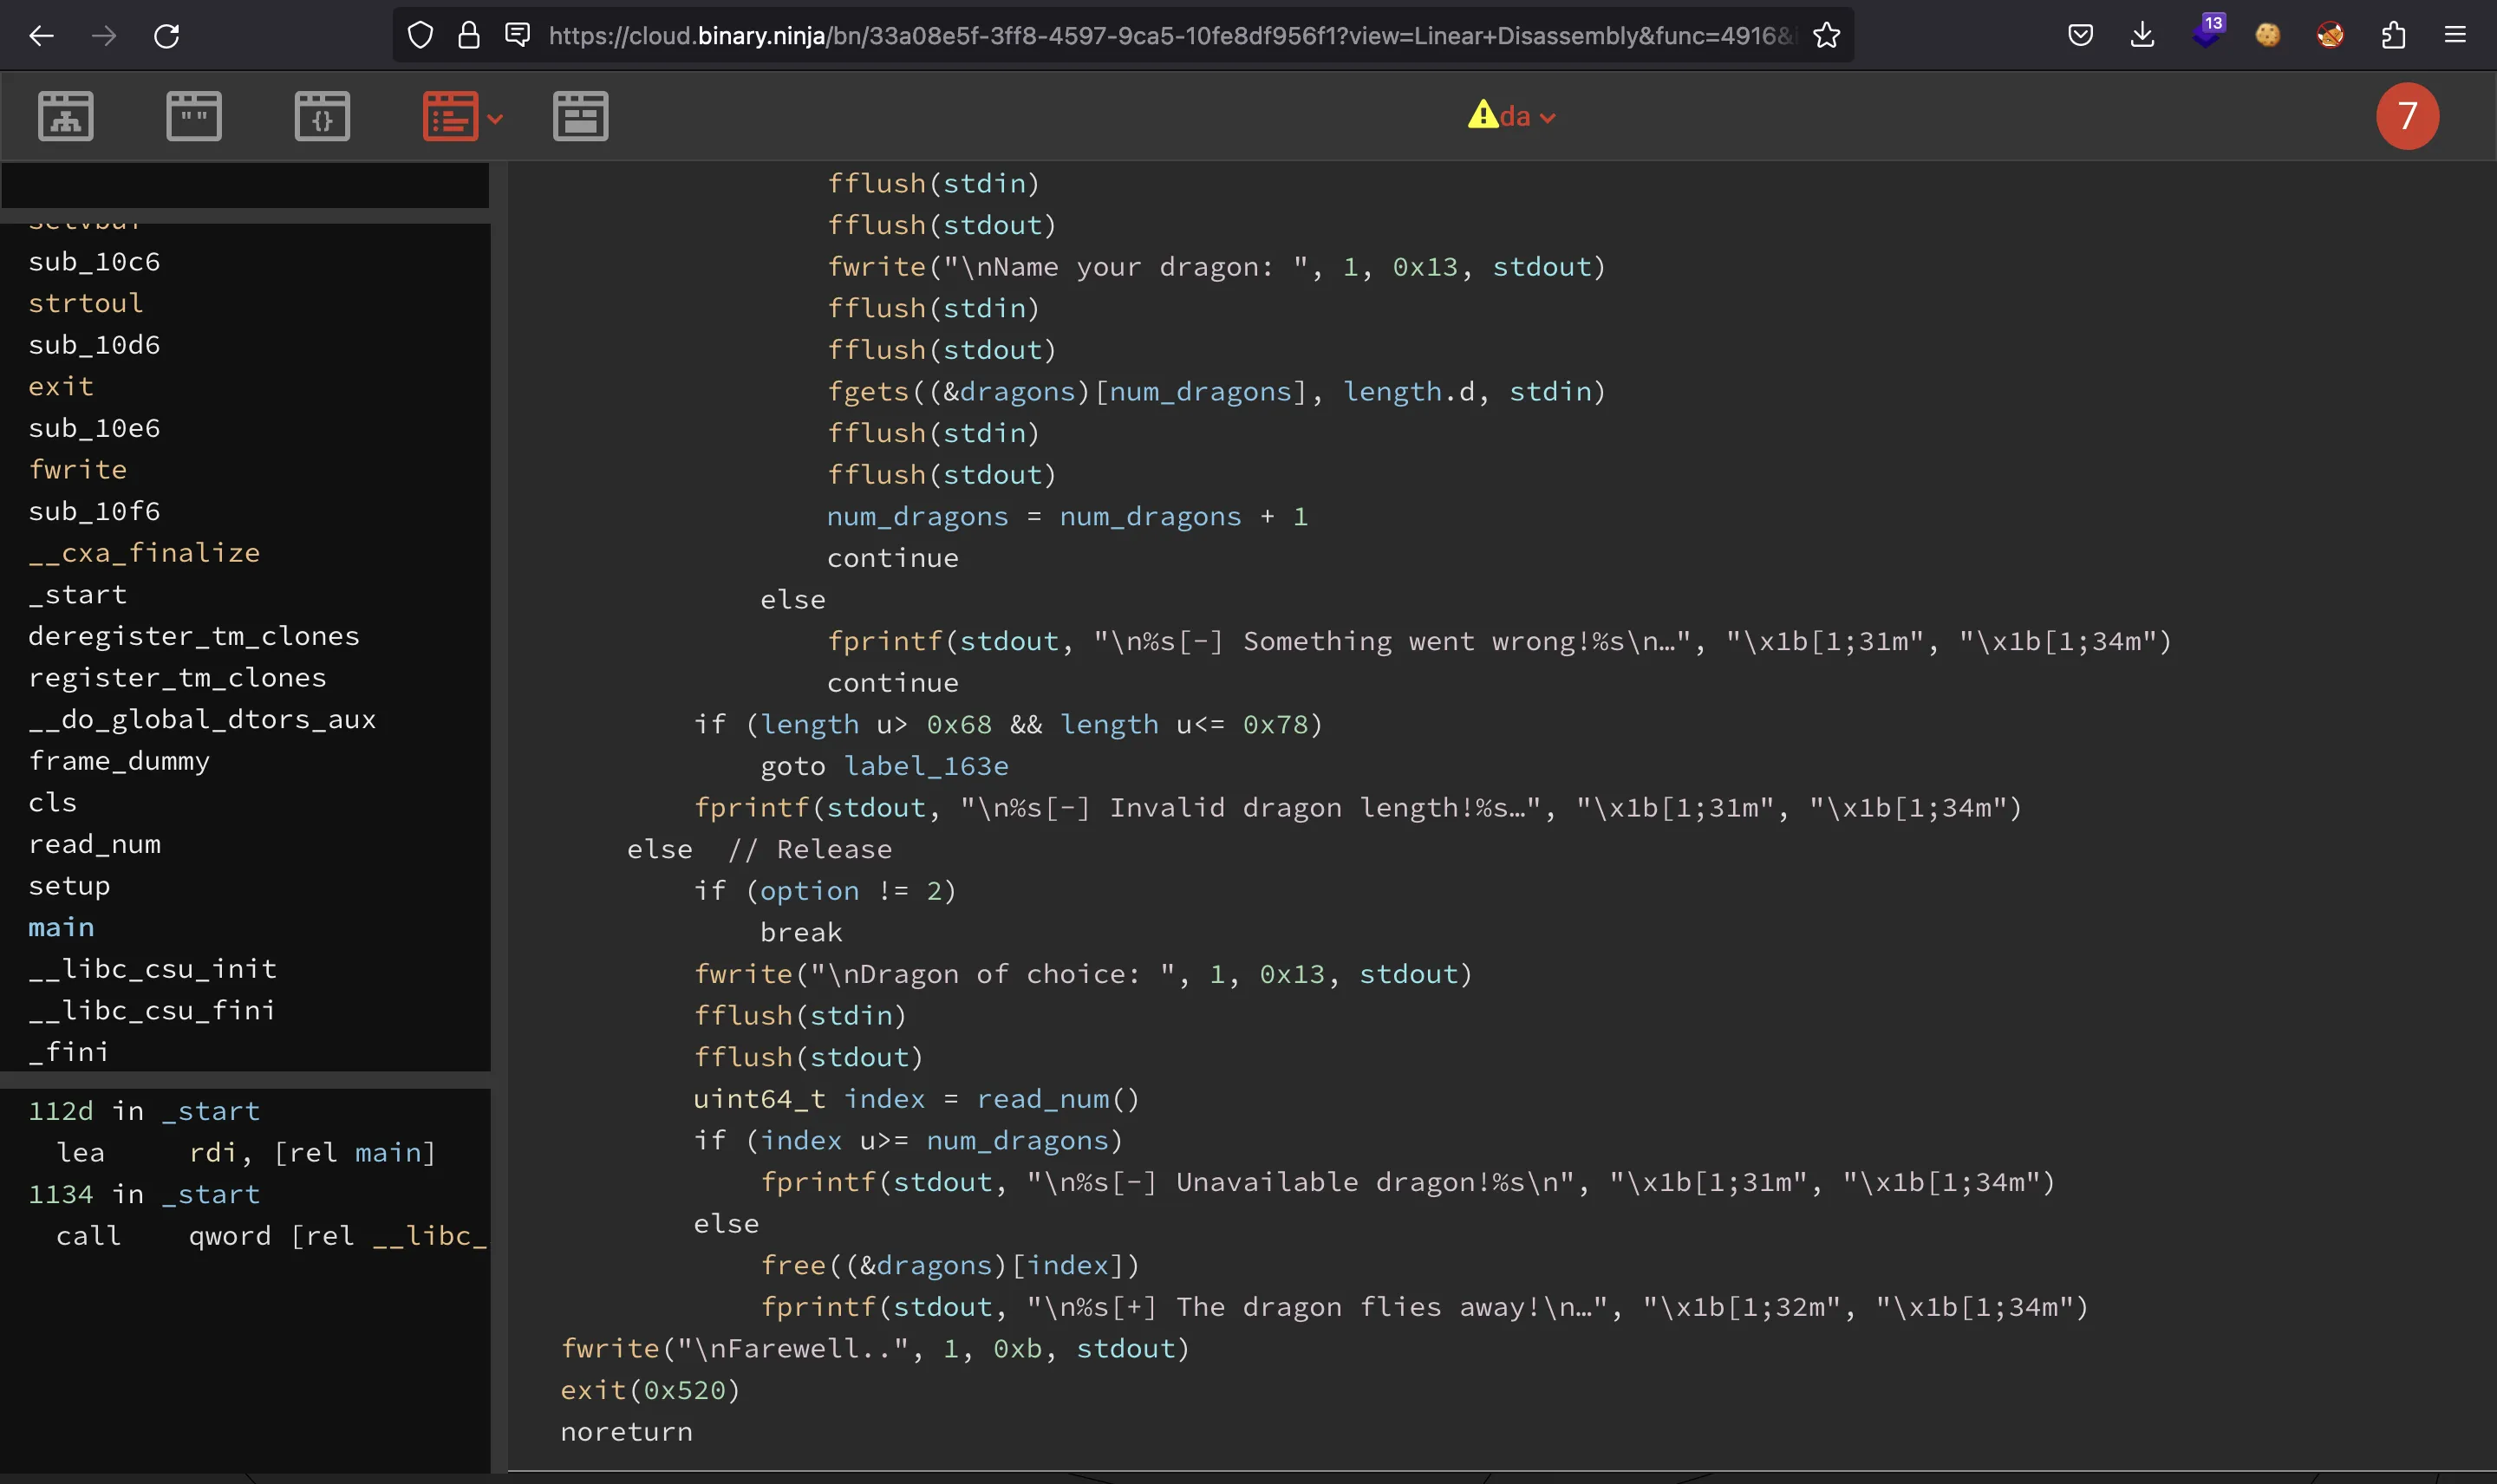Click the red user avatar labeled 7

[x=2407, y=116]
